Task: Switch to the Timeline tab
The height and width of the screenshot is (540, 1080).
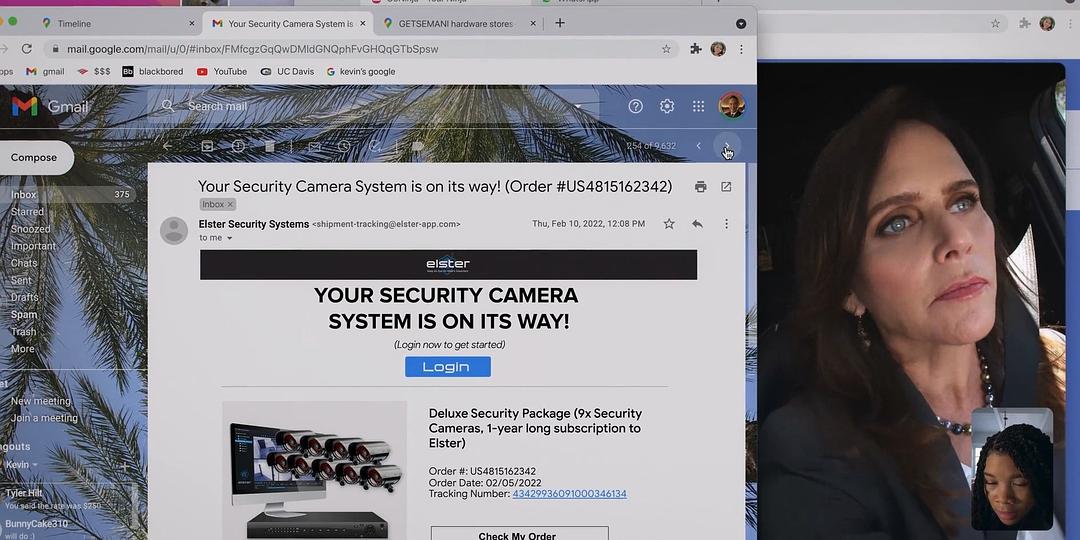Action: [117, 23]
